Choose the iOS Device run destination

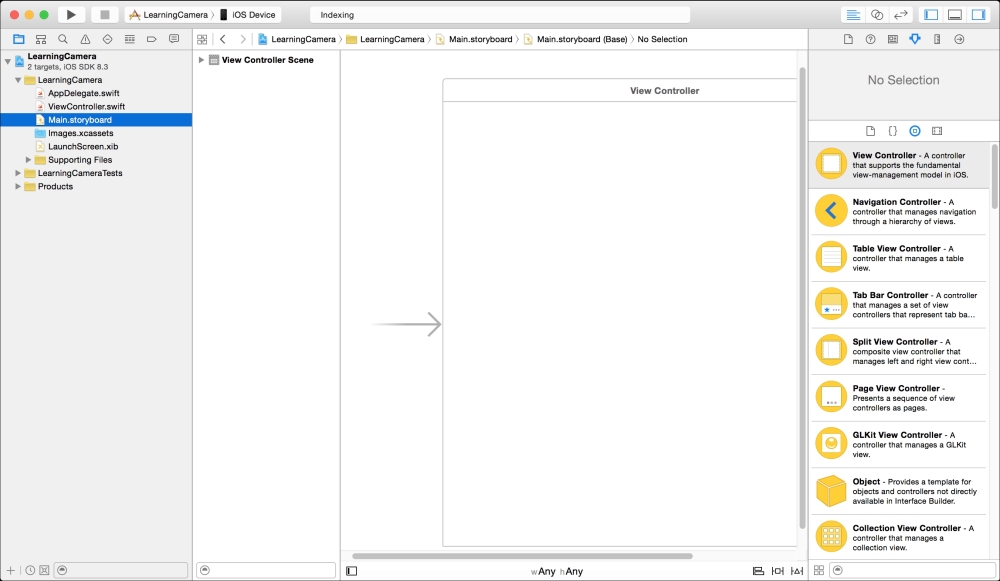pos(248,15)
